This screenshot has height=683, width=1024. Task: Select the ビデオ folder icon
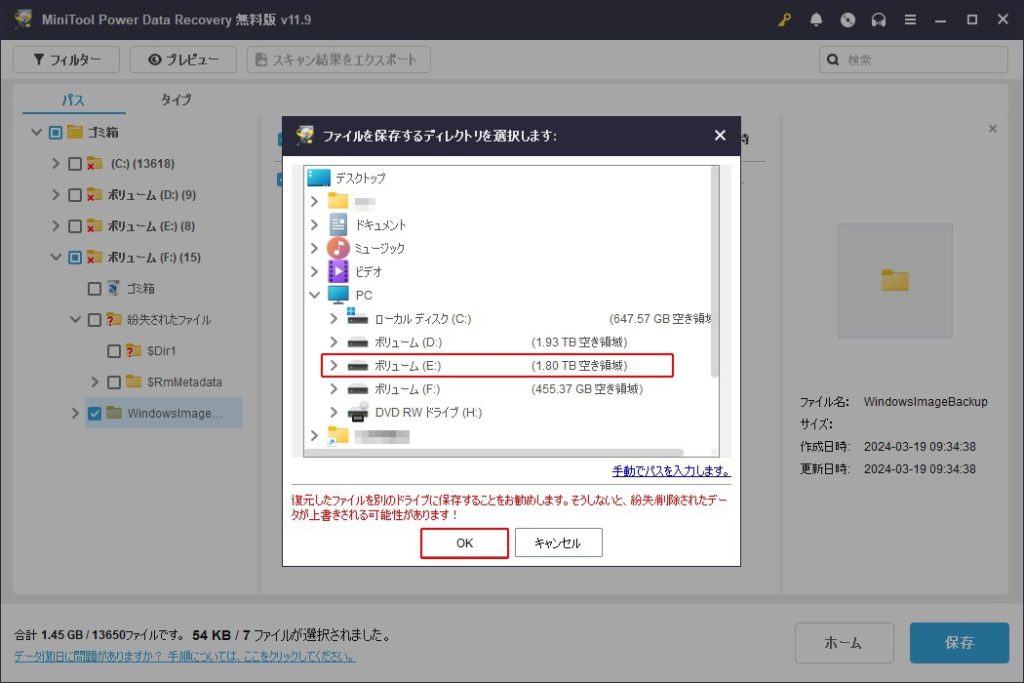(x=338, y=271)
